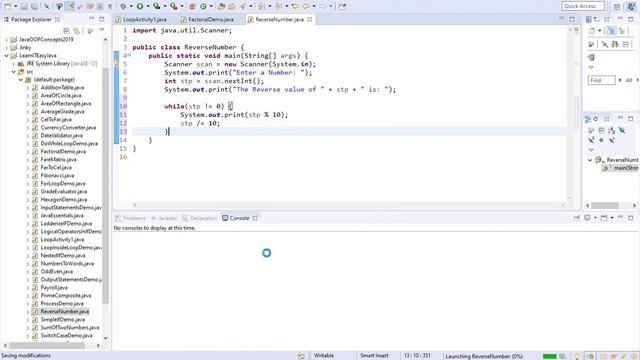Start debugging with the Debug bug icon
640x360 pixels.
click(123, 6)
